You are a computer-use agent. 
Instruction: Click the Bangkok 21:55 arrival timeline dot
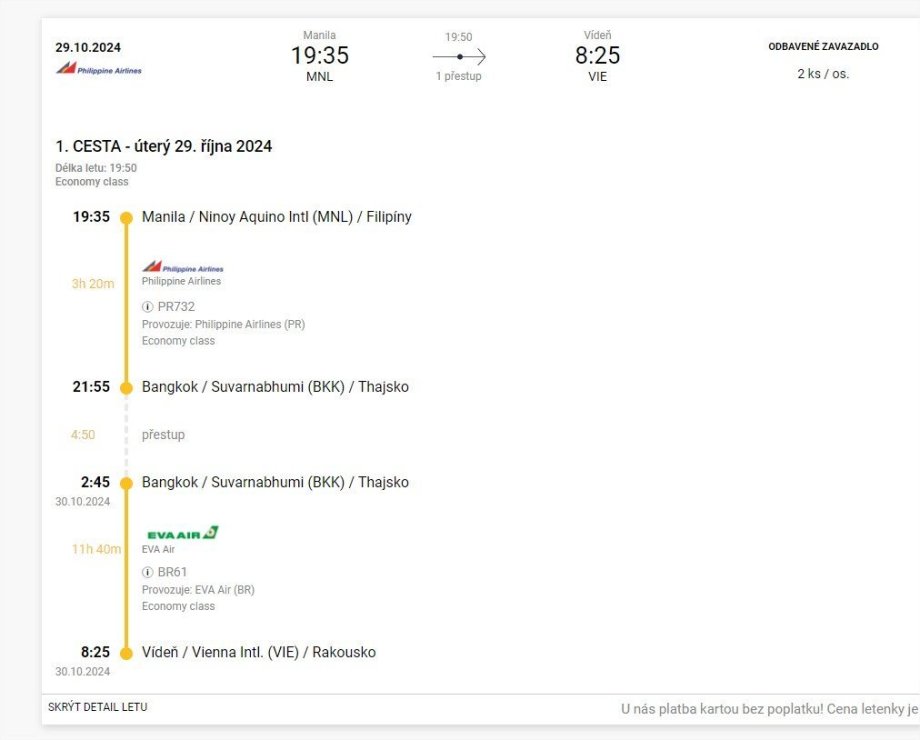click(126, 388)
